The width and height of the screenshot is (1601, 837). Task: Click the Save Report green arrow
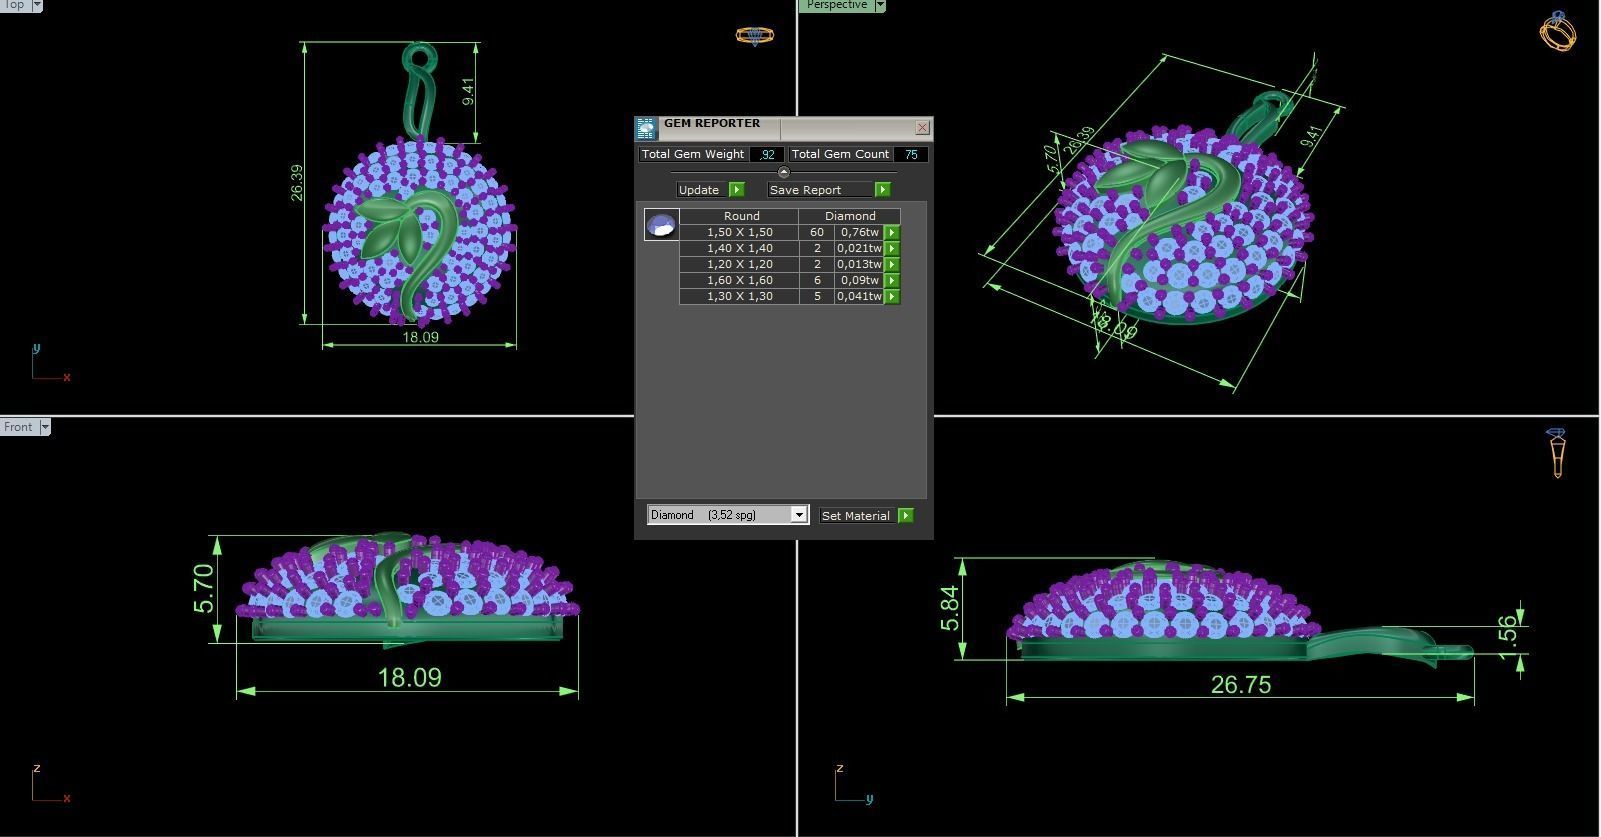[882, 190]
